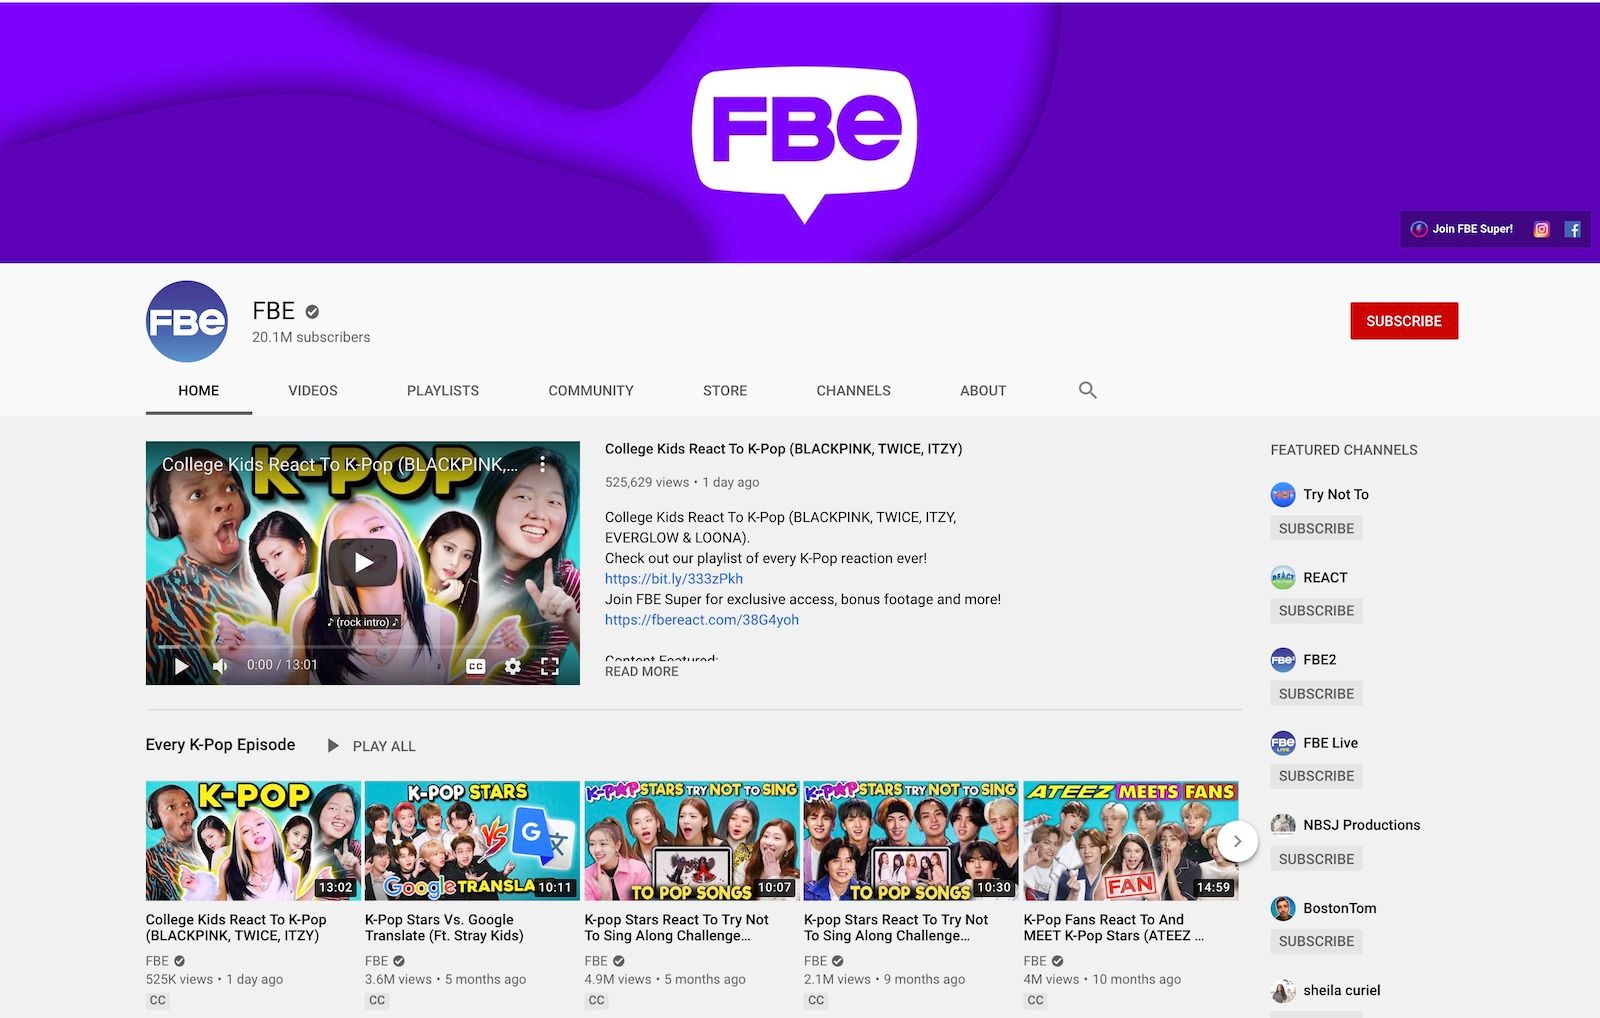This screenshot has width=1600, height=1018.
Task: Open the player settings gear
Action: click(513, 666)
